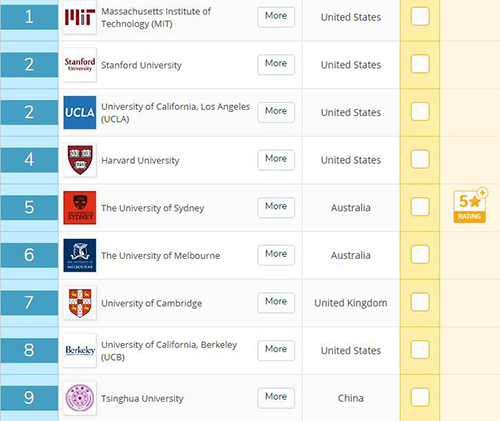Click More button for Berkeley (UCB)
Image resolution: width=500 pixels, height=421 pixels.
pyautogui.click(x=276, y=350)
